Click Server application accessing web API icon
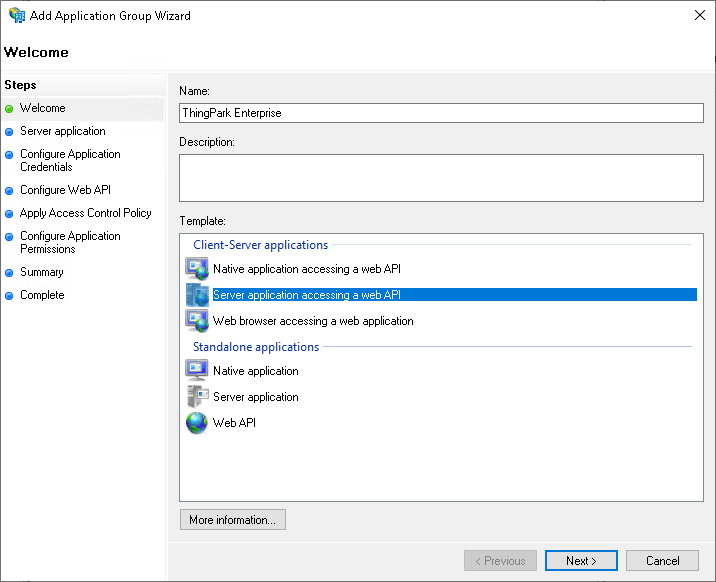Viewport: 716px width, 582px height. (196, 295)
